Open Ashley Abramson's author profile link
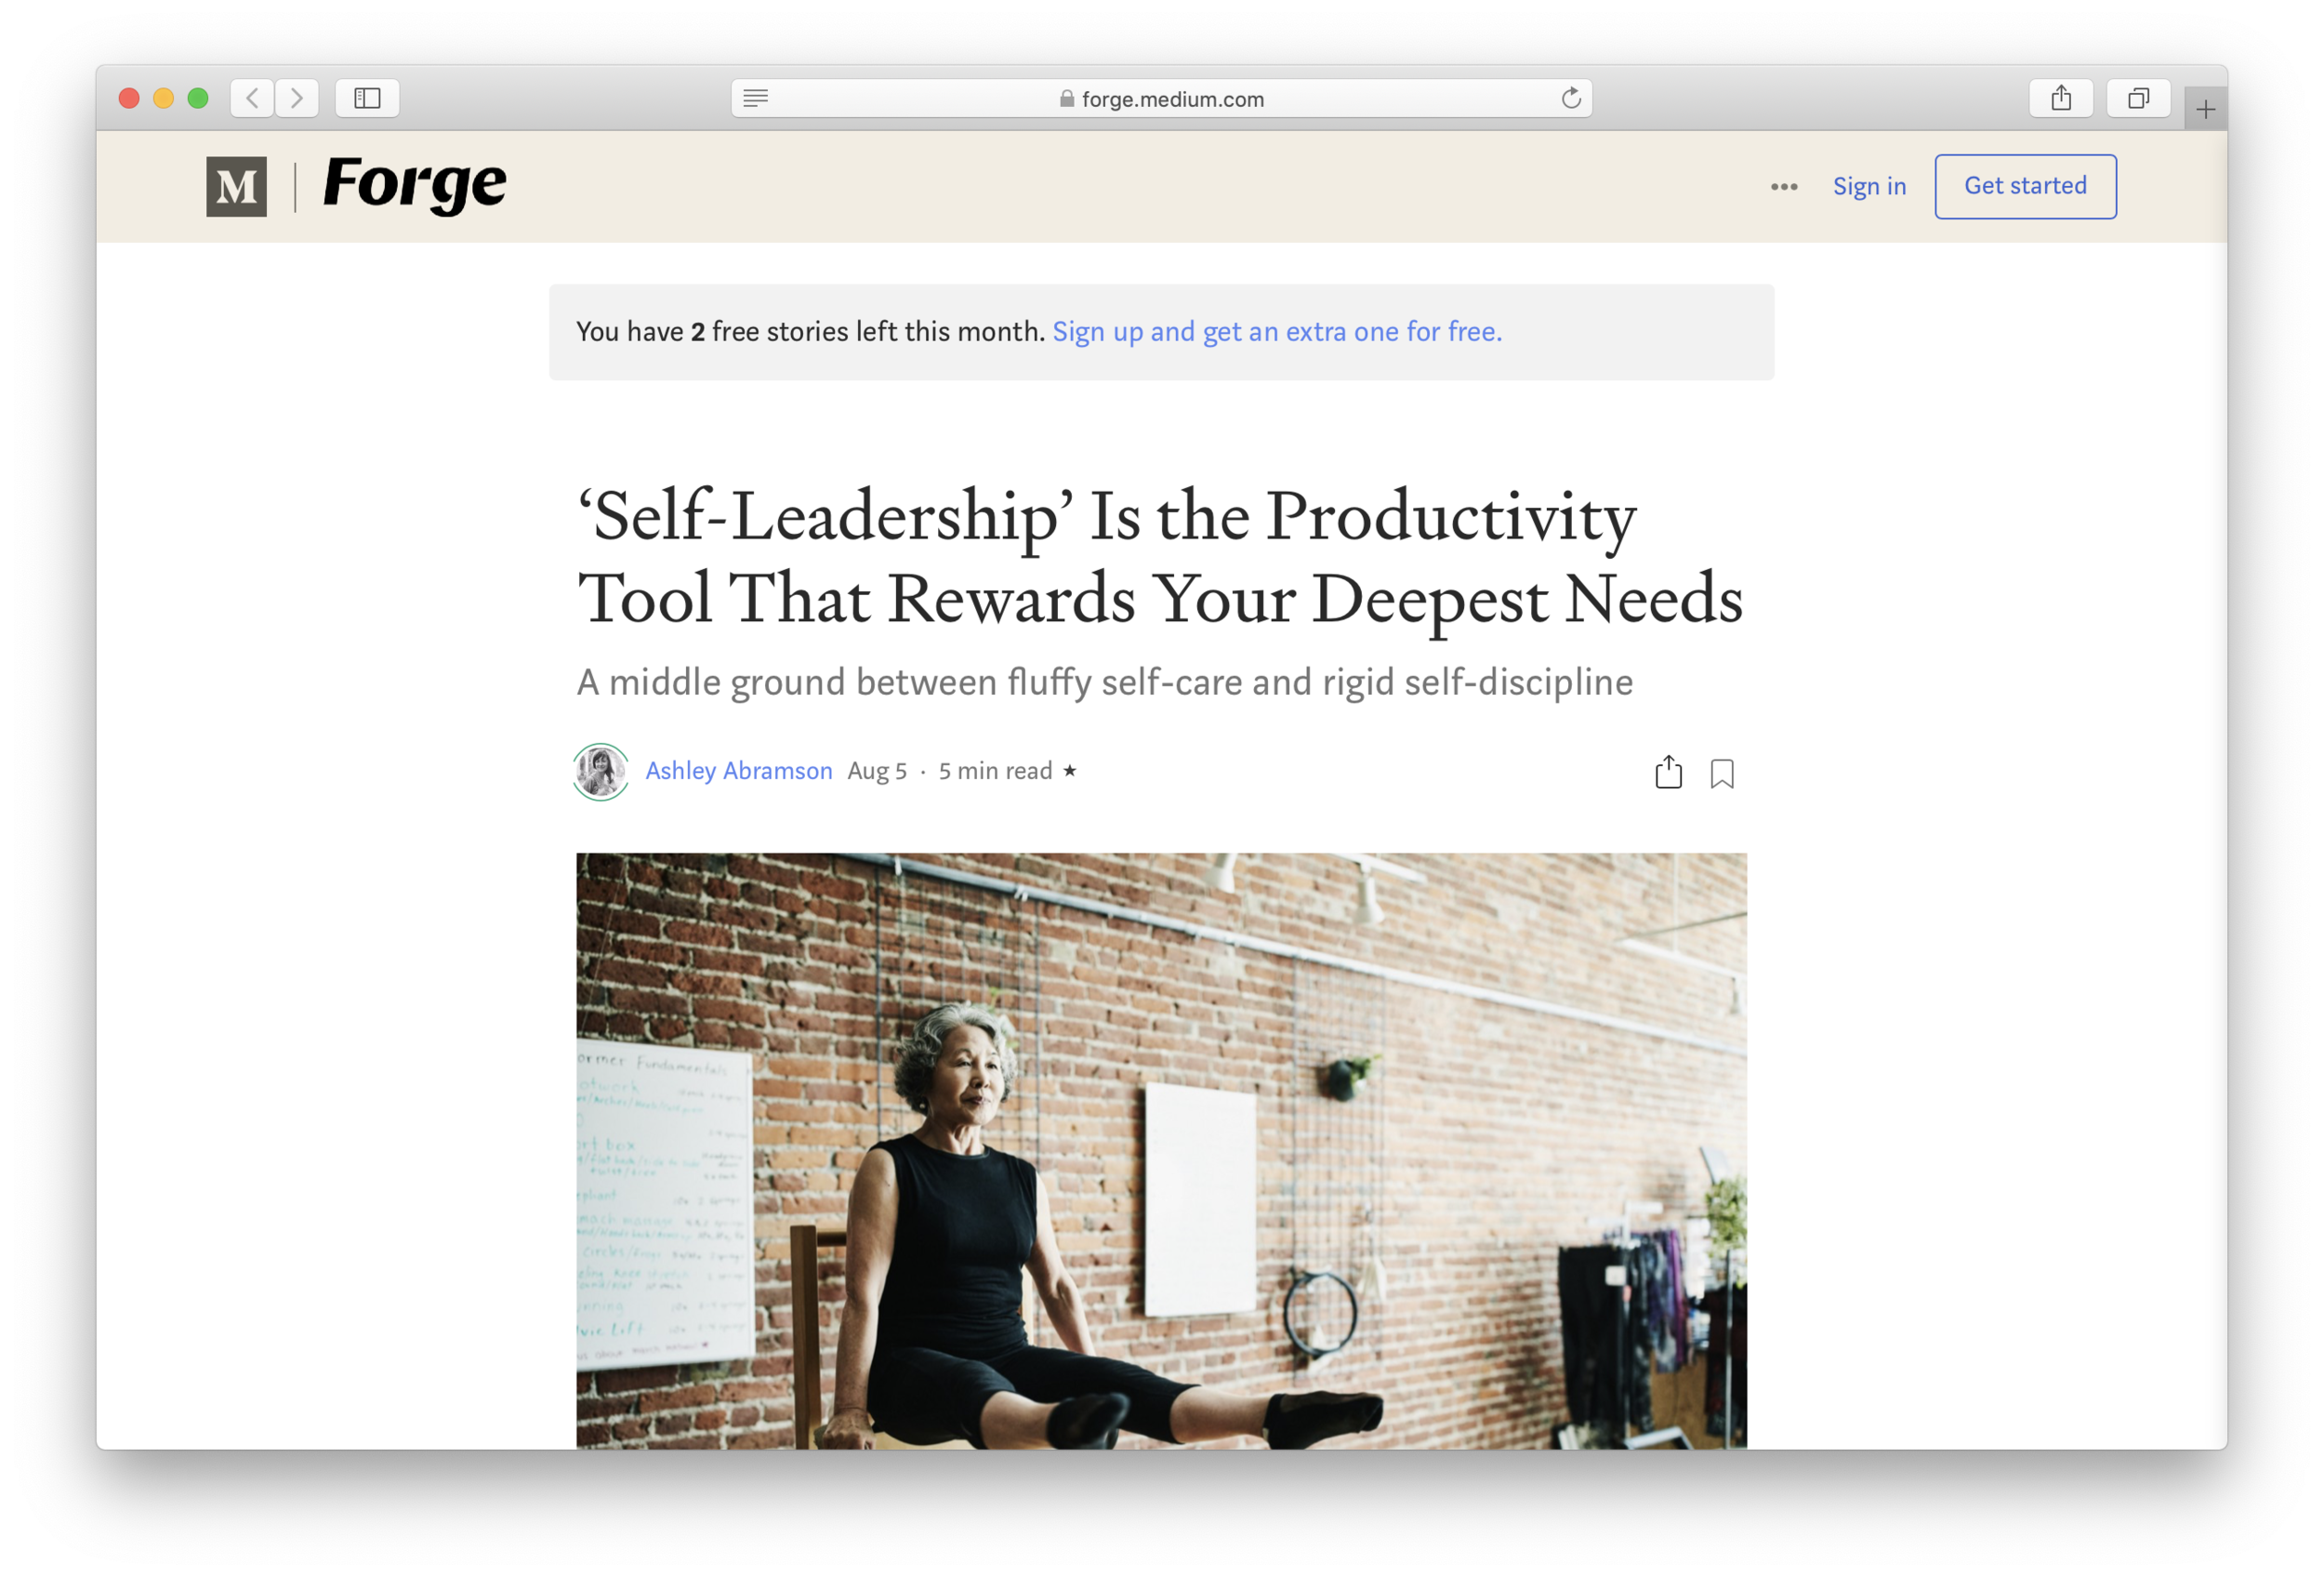 point(739,771)
